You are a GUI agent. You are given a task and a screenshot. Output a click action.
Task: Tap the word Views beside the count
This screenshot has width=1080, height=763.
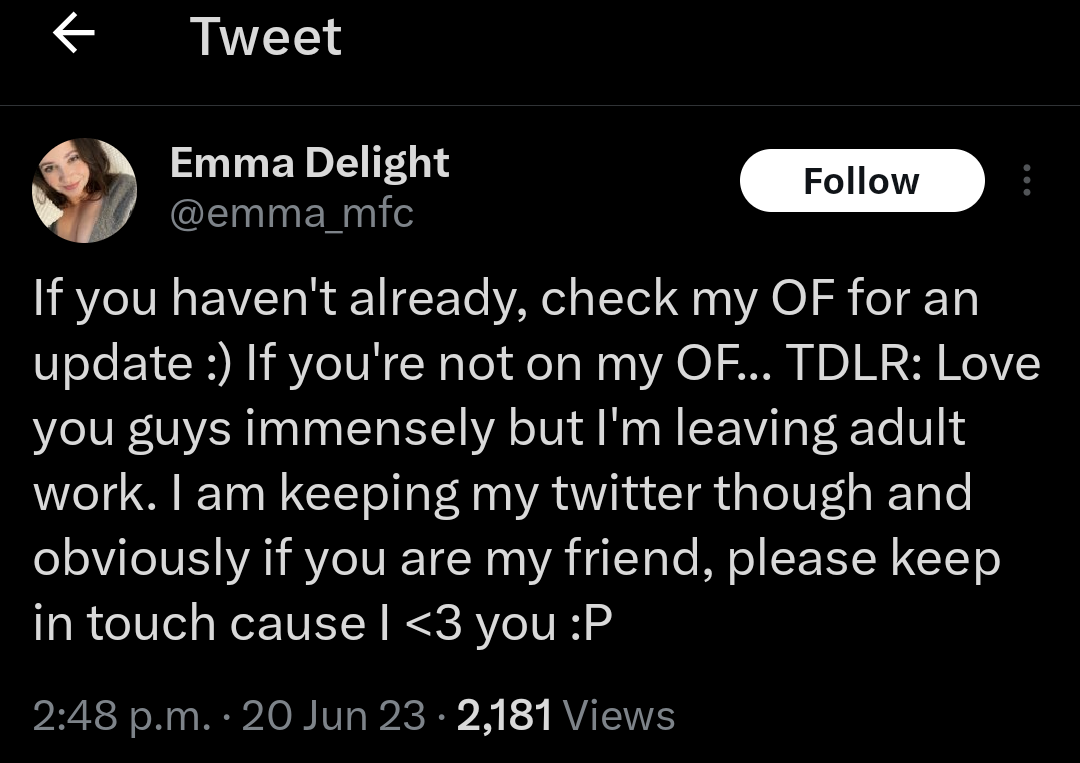pos(619,716)
